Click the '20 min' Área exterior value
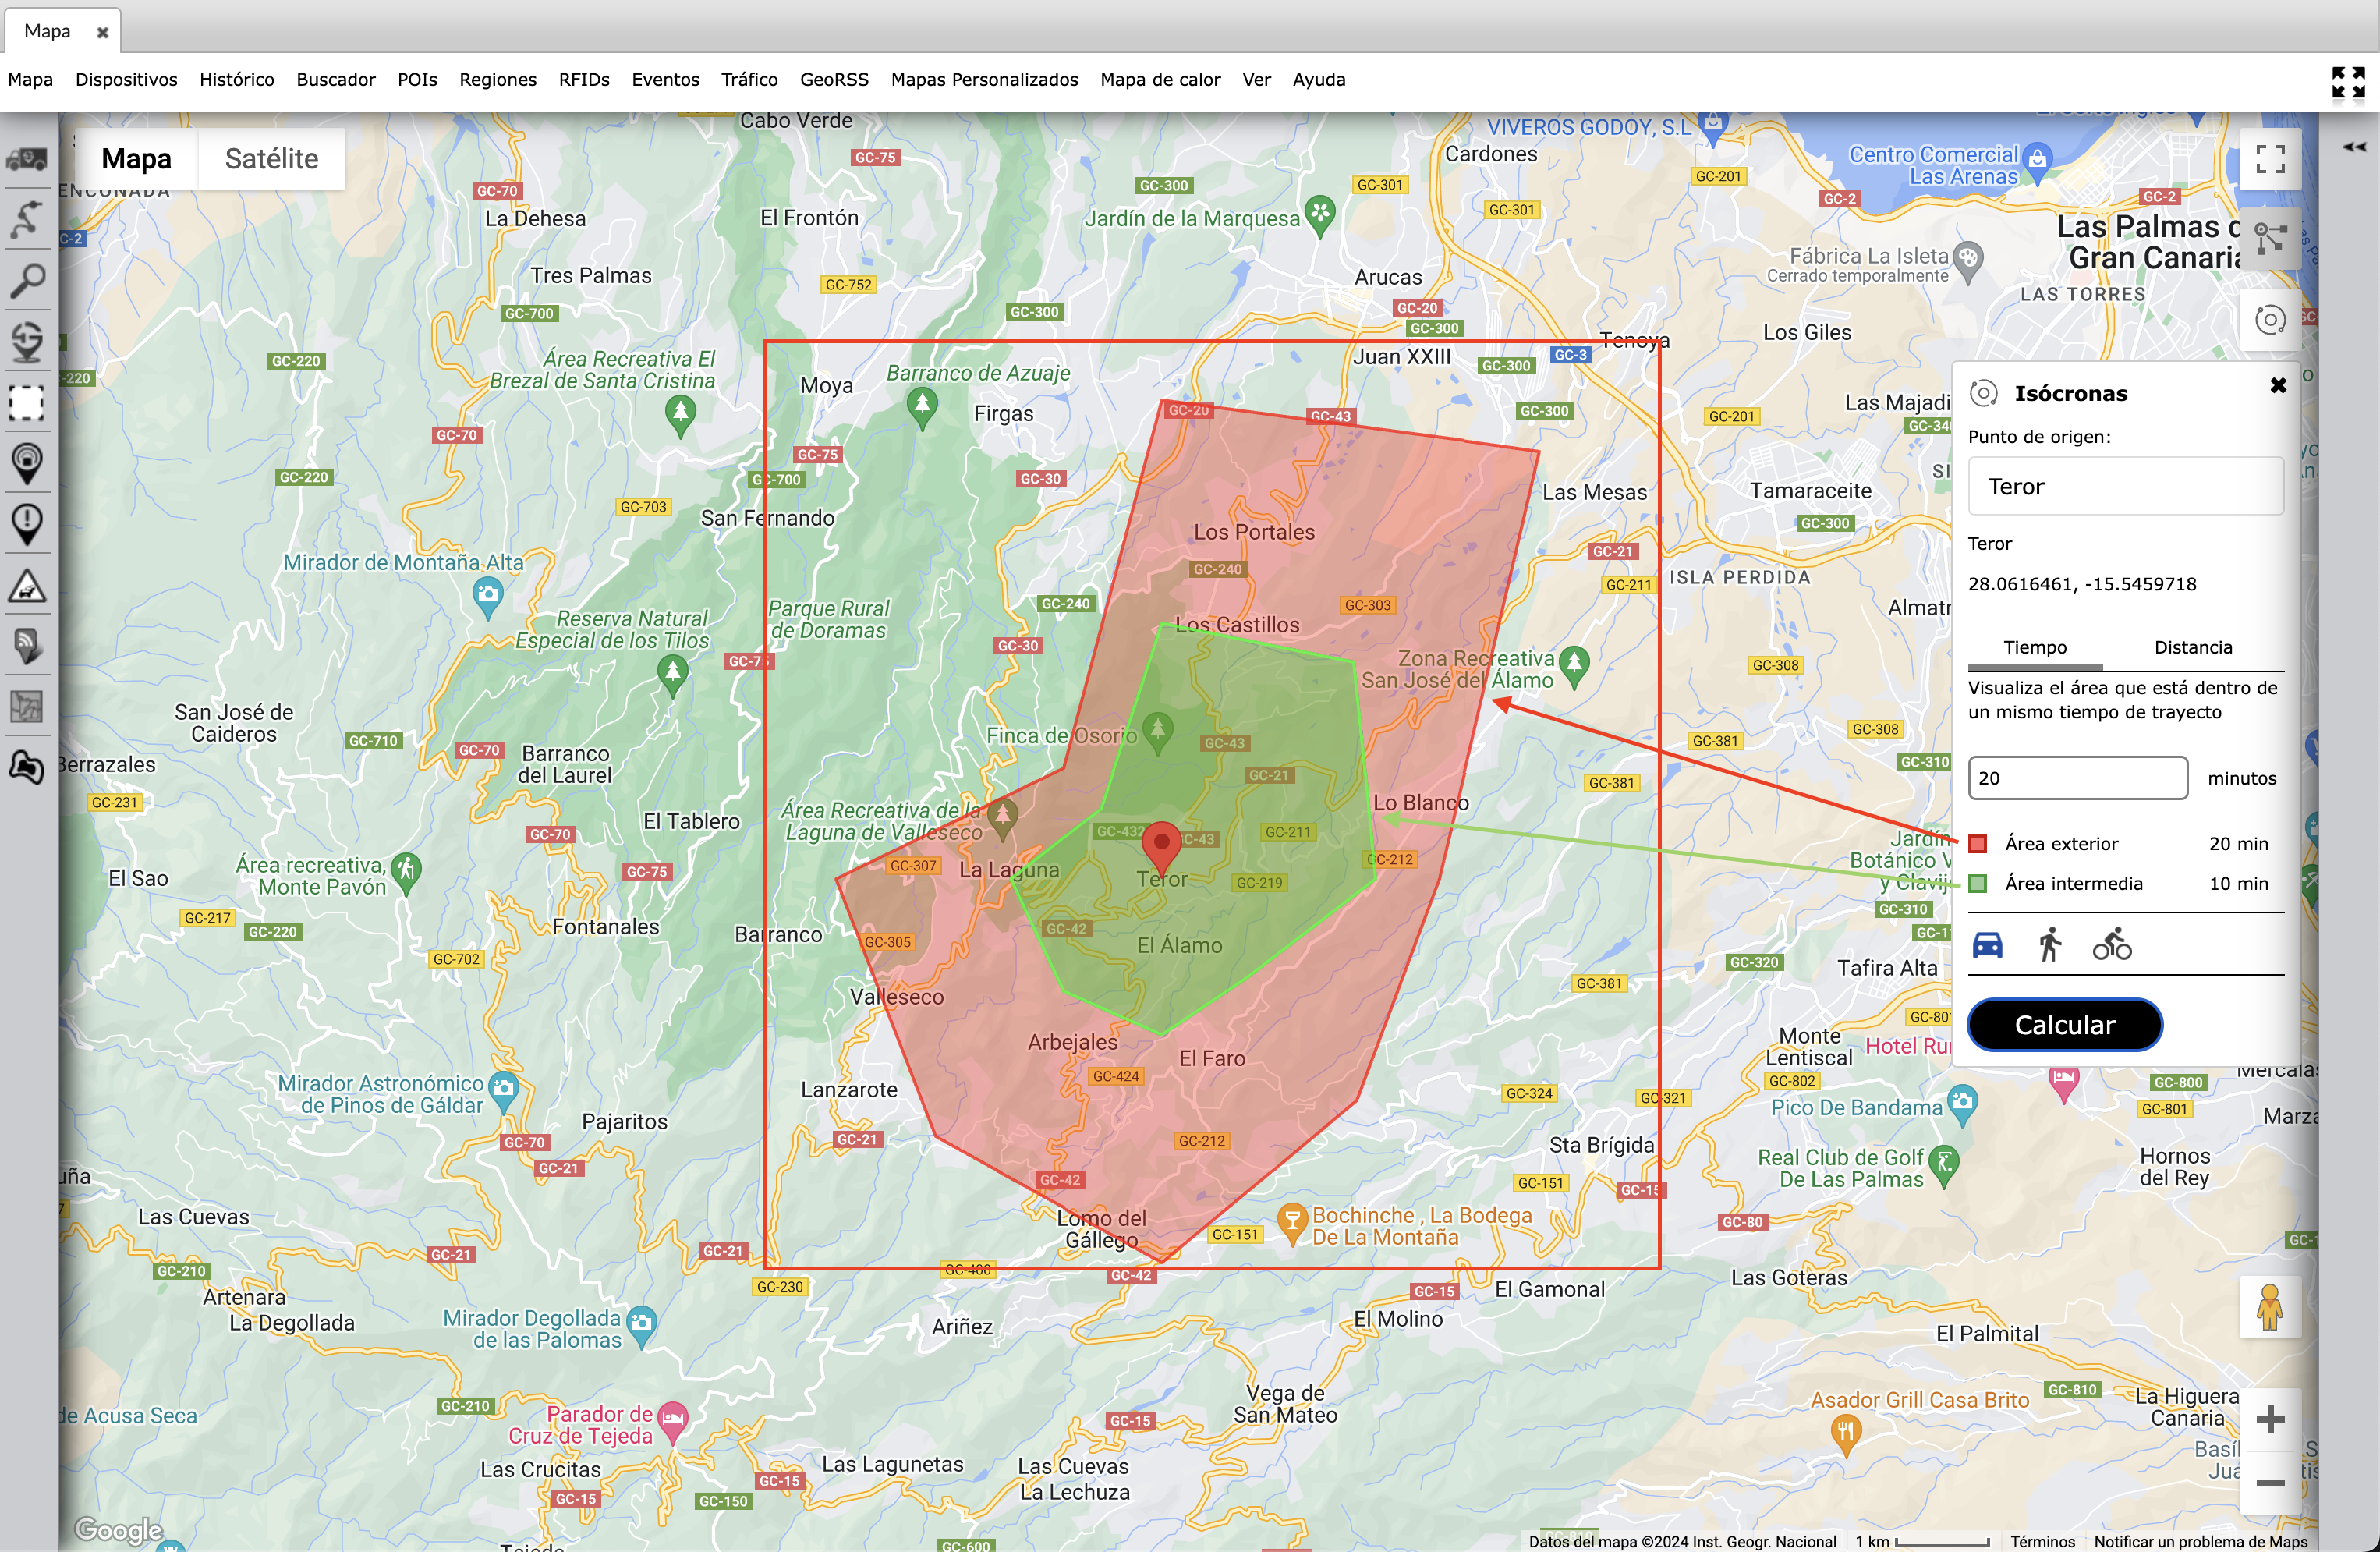This screenshot has height=1552, width=2380. click(x=2238, y=844)
